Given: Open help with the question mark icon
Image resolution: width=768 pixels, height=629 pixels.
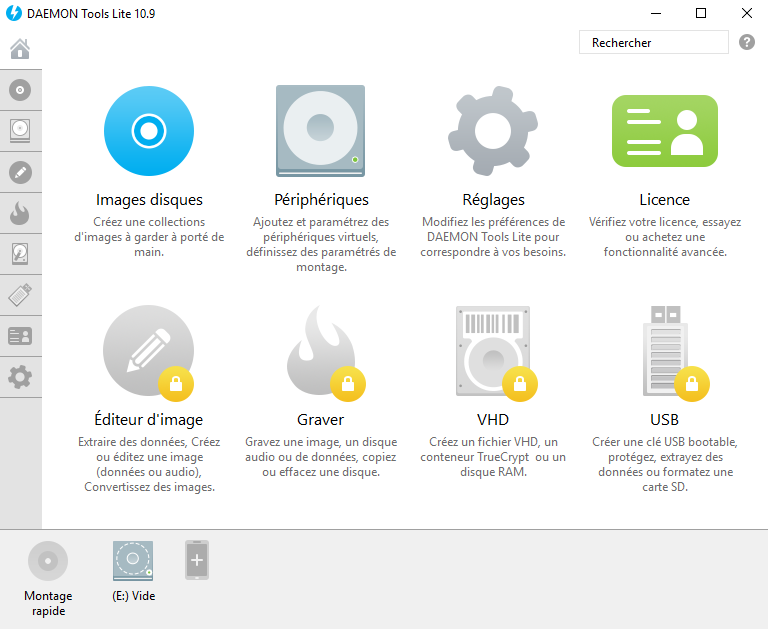Looking at the screenshot, I should click(747, 43).
